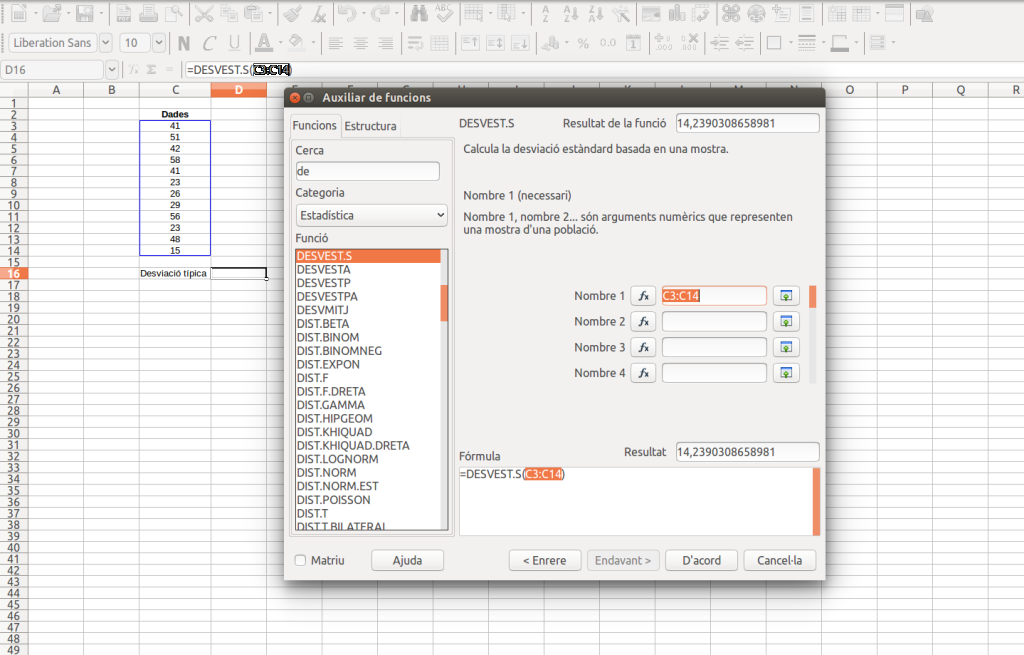Click the scissors Cut icon

point(204,14)
